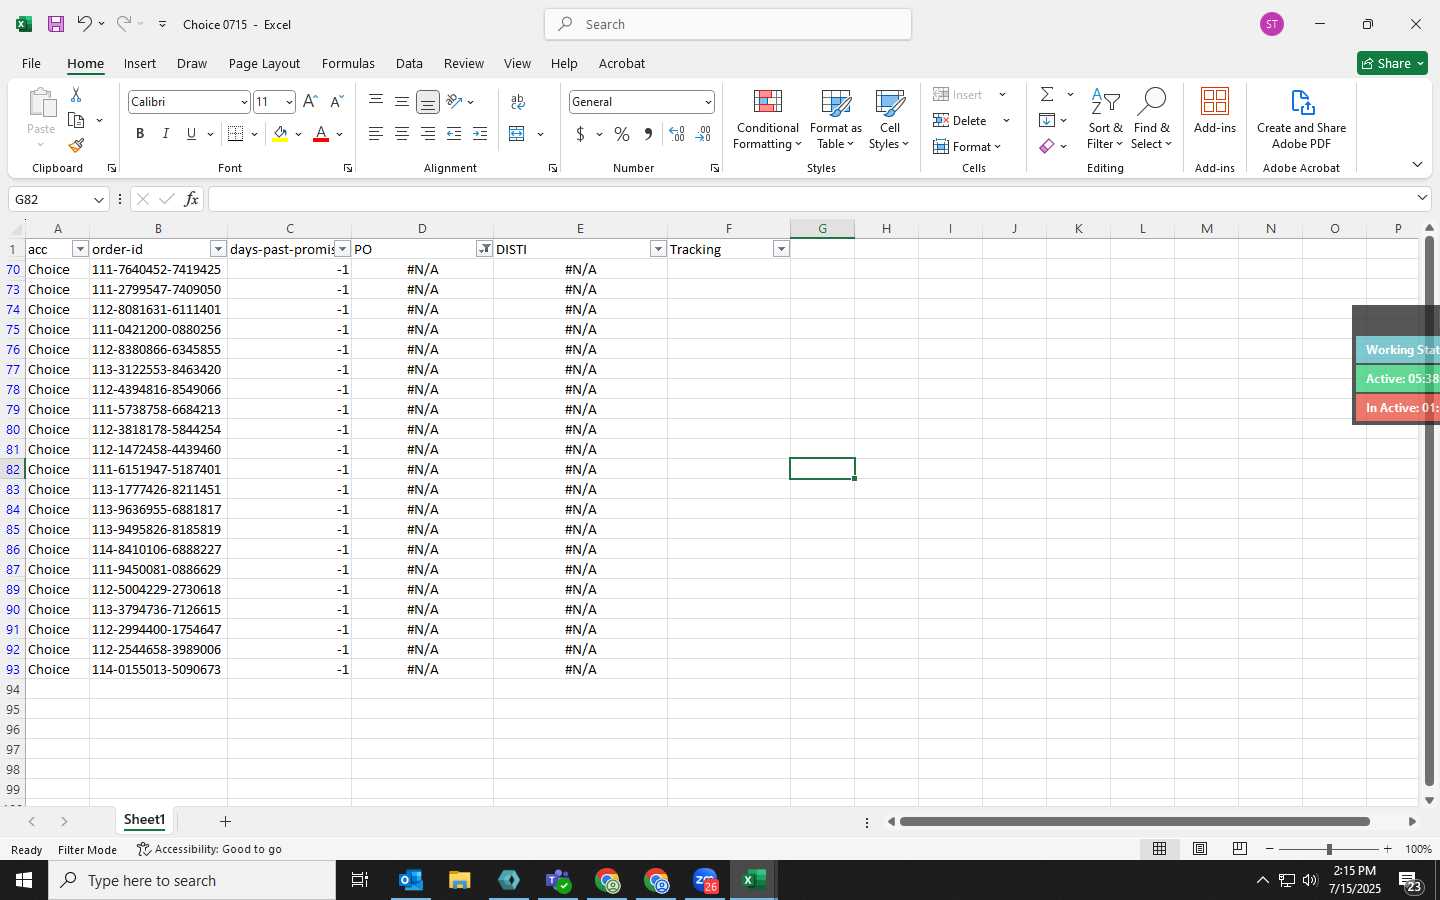Click the Decrease Decimal icon
The width and height of the screenshot is (1440, 900).
pyautogui.click(x=703, y=134)
